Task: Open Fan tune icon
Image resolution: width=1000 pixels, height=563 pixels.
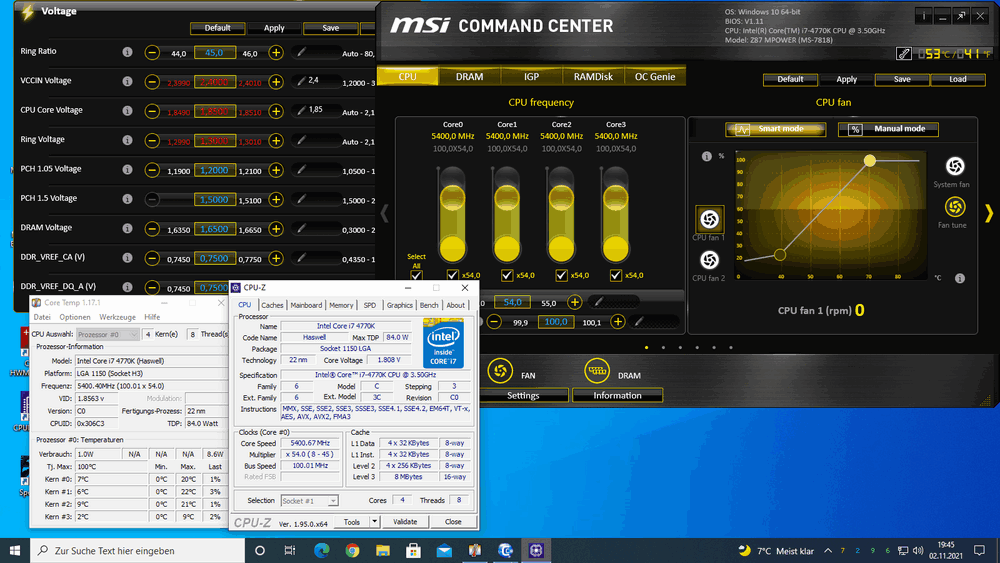Action: [955, 207]
